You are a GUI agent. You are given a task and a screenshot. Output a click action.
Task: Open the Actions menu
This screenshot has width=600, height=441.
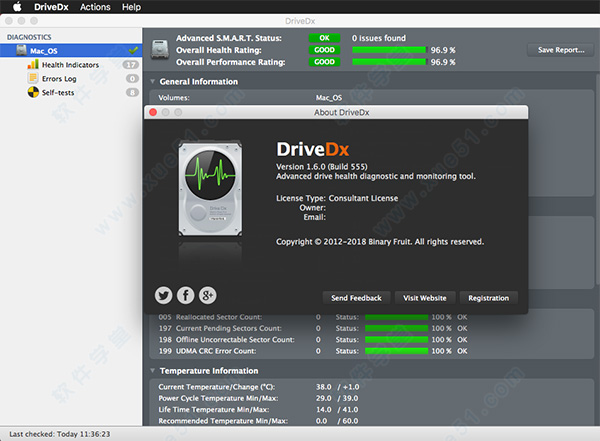95,7
